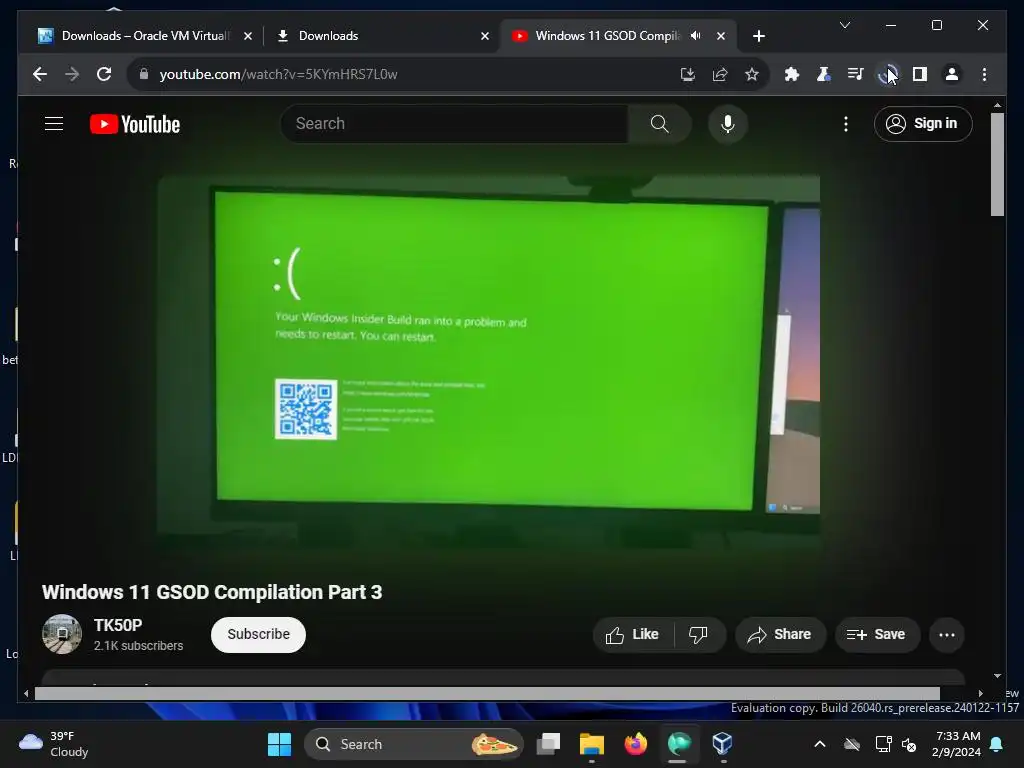Share this page via address bar icon

(x=720, y=74)
